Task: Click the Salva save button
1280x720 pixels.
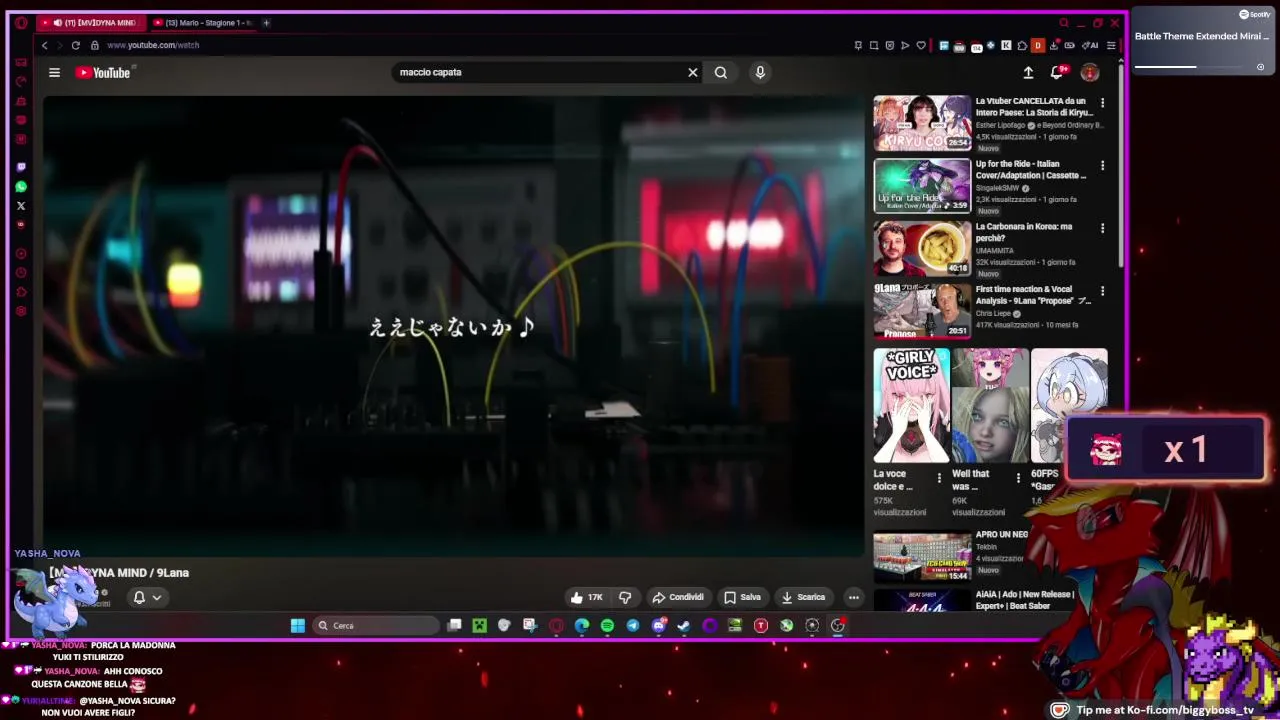Action: coord(743,597)
